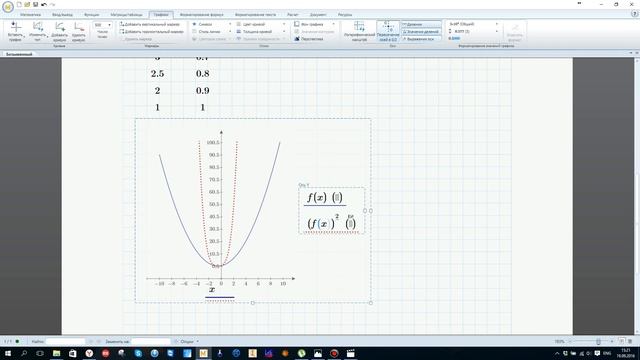
Task: Open the number format (Общий) dropdown
Action: (473, 24)
